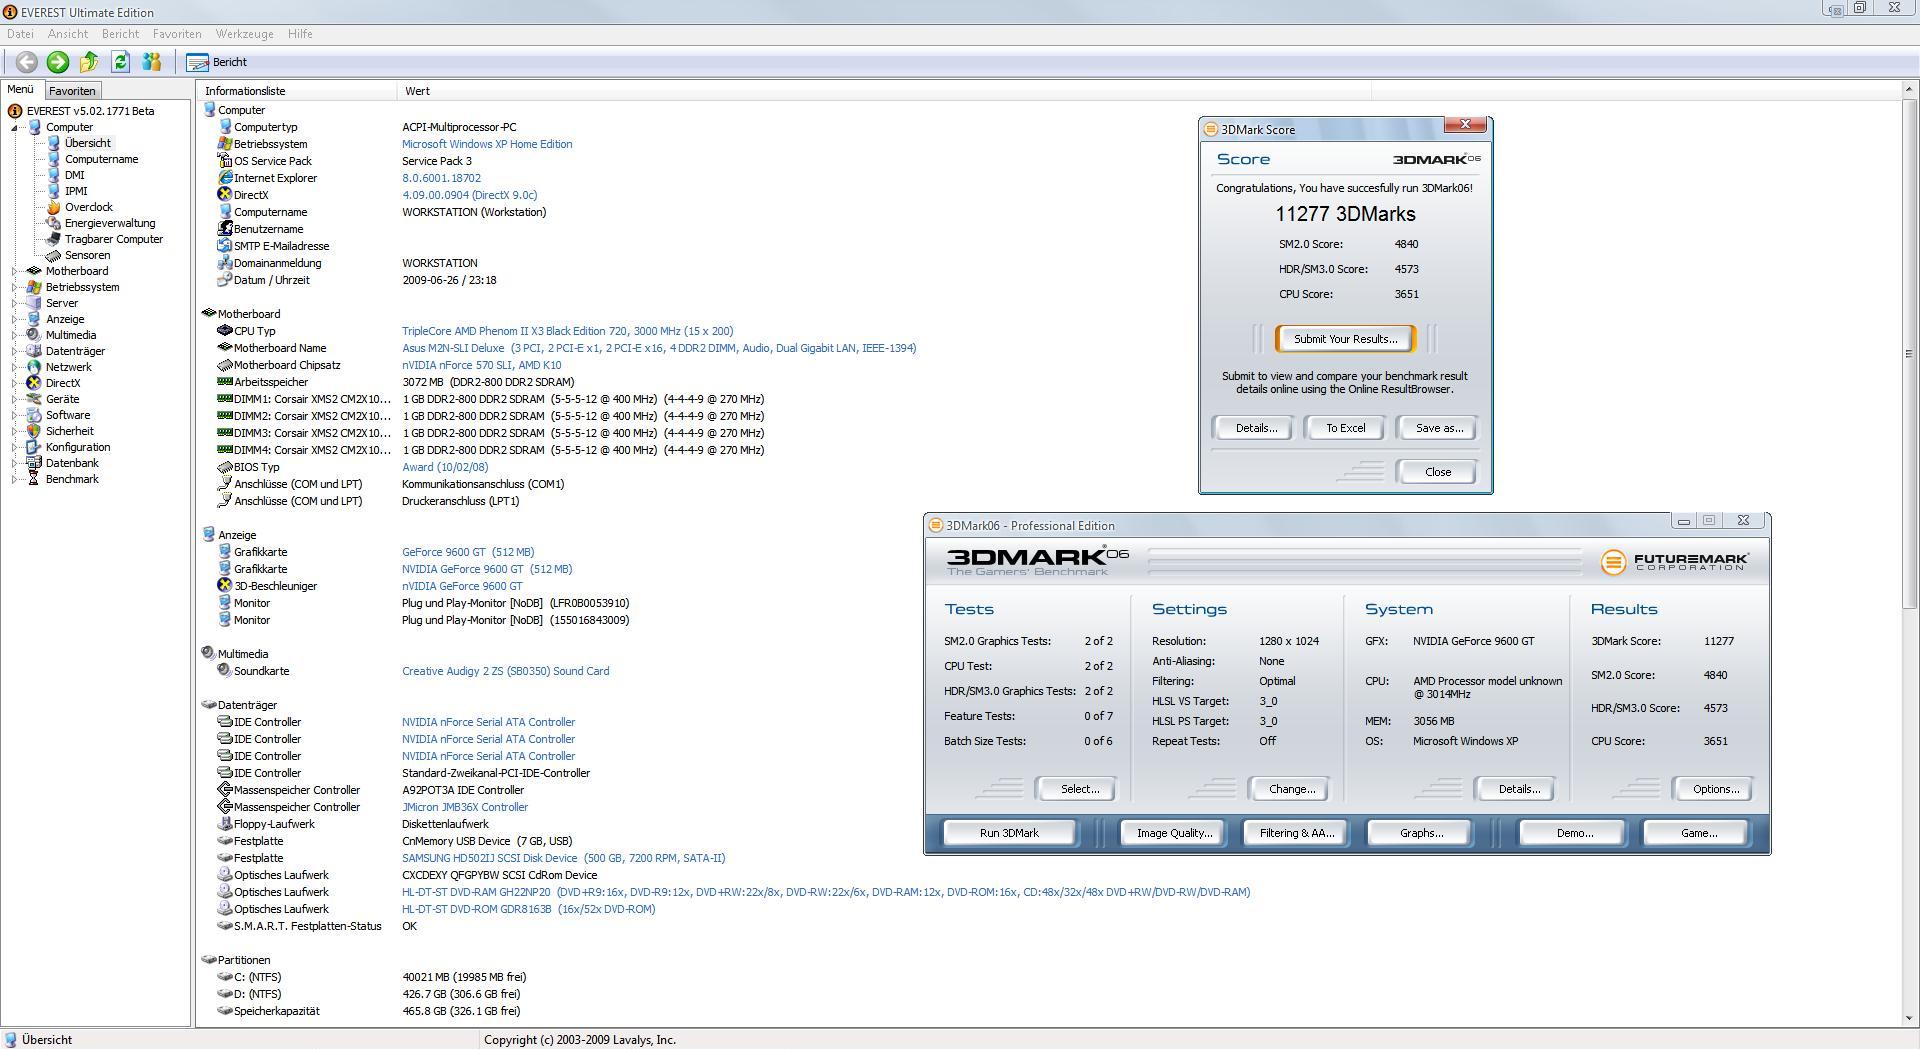This screenshot has height=1049, width=1920.
Task: Select the Overdock flame icon in tree
Action: [54, 207]
